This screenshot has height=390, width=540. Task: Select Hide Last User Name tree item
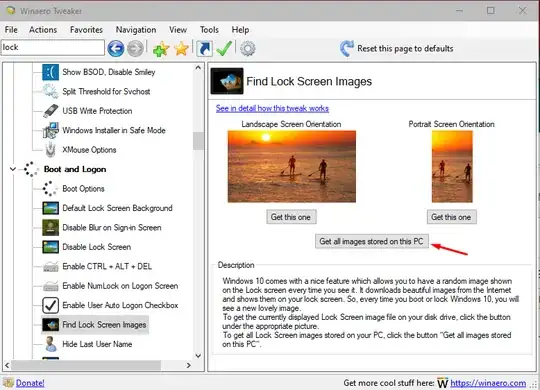click(x=97, y=344)
